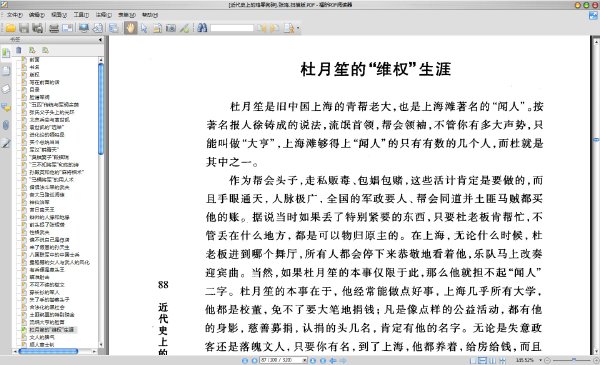Open the zoom percentage dropdown
Image resolution: width=600 pixels, height=365 pixels.
pyautogui.click(x=541, y=360)
